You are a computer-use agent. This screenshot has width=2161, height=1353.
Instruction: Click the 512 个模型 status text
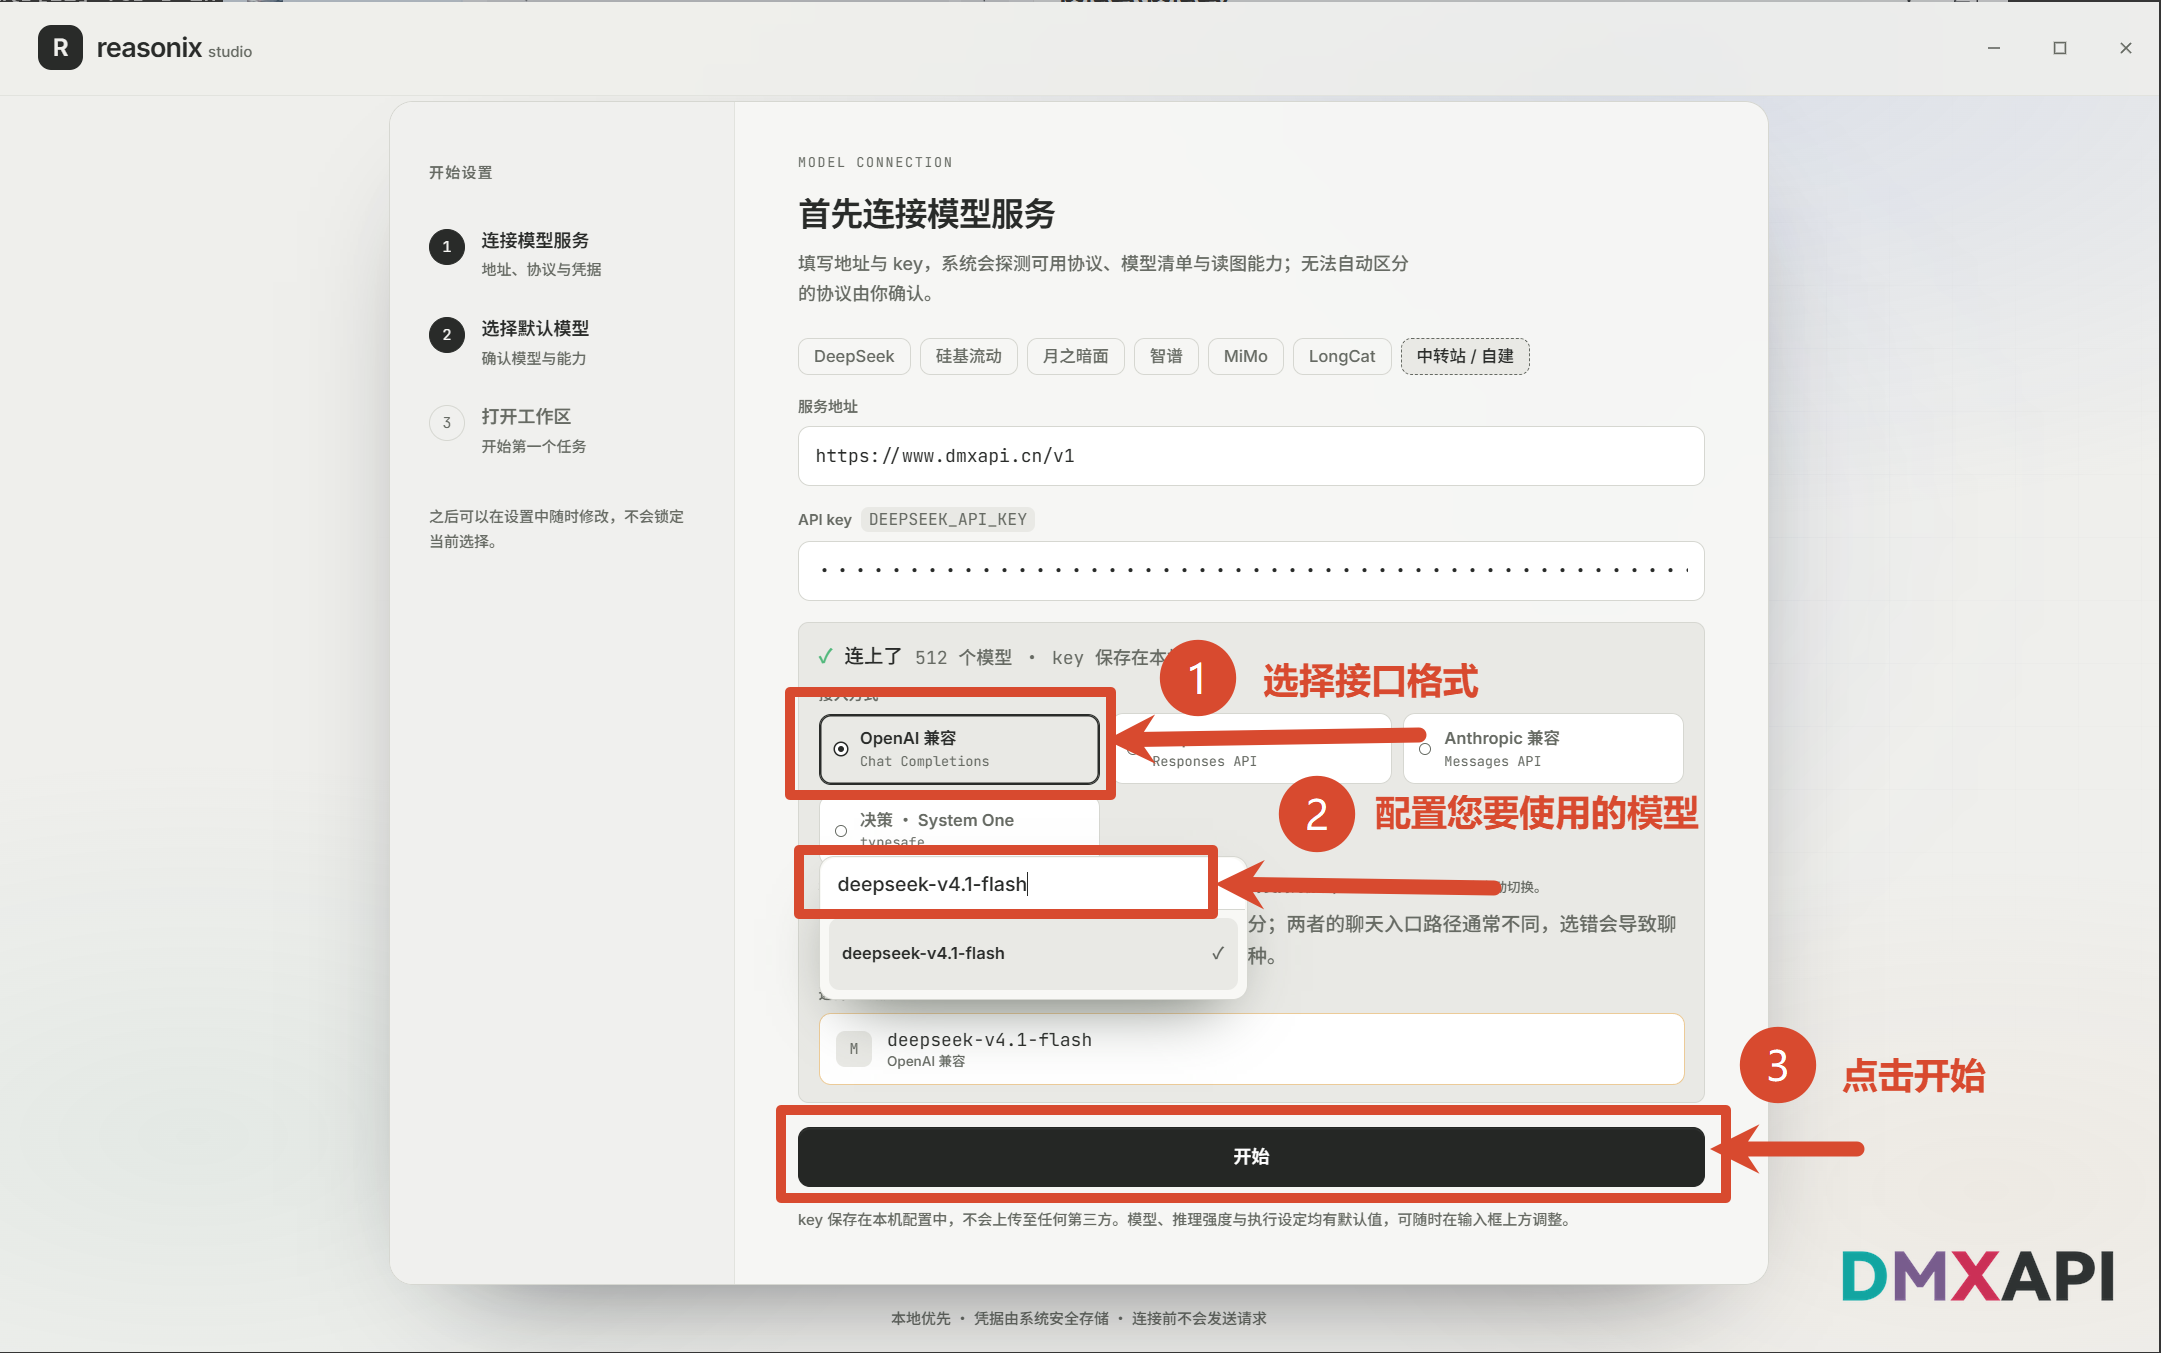click(x=963, y=657)
